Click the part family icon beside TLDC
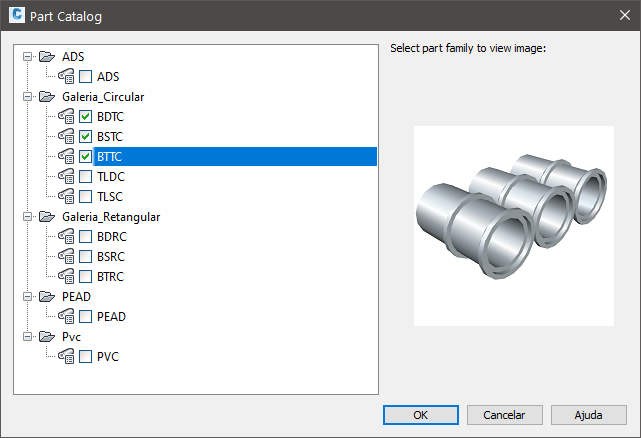 tap(66, 177)
